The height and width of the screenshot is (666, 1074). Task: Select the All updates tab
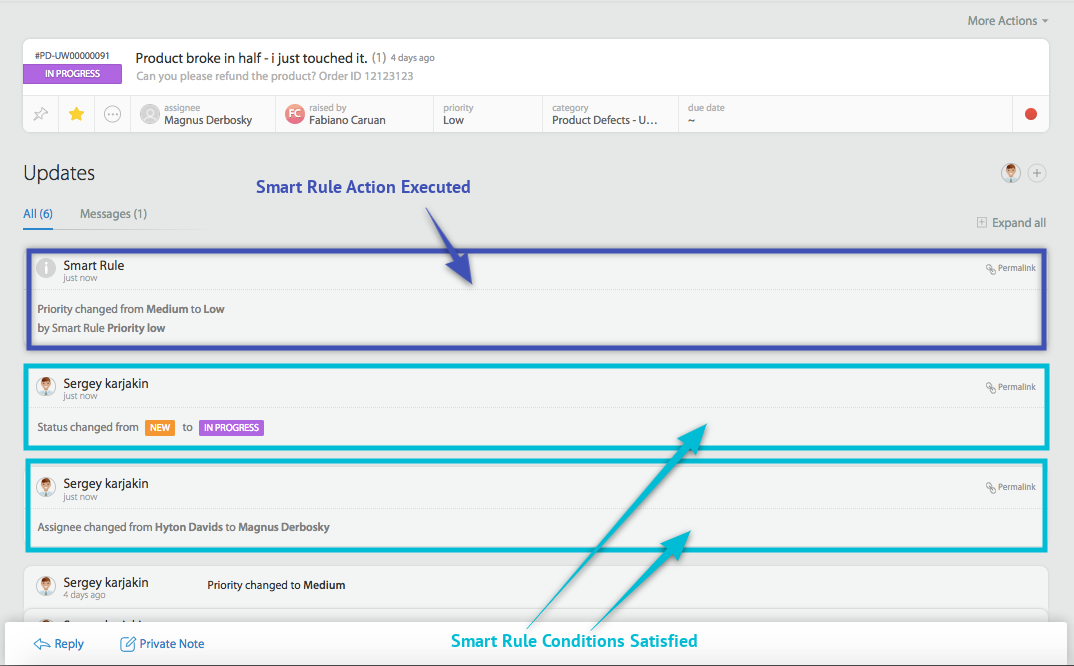[x=37, y=213]
